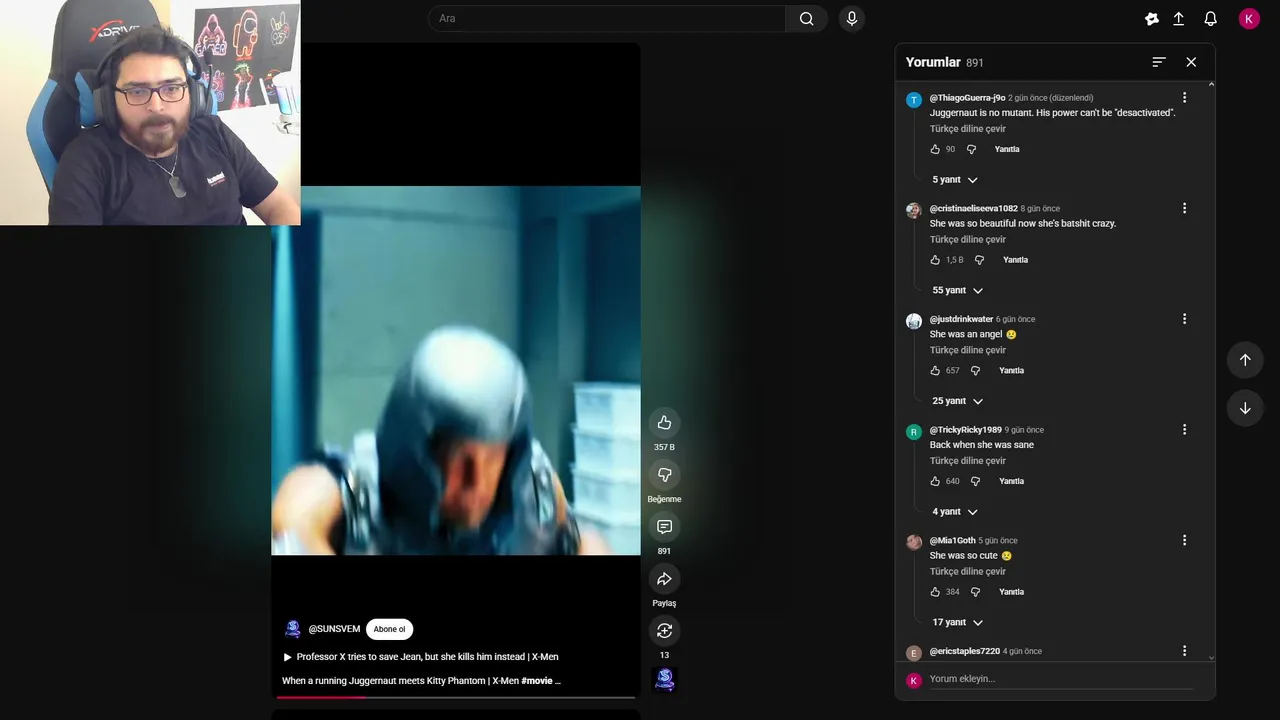Reply to Mia1Goth's comment via Yanıtla
The width and height of the screenshot is (1280, 720).
pyautogui.click(x=1011, y=592)
